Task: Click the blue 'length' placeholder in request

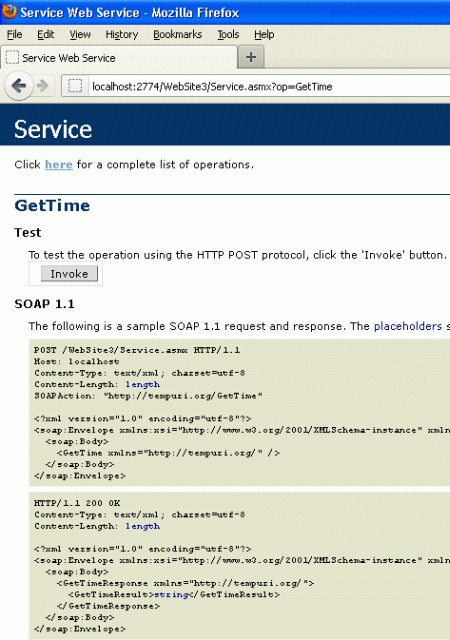Action: click(x=143, y=384)
